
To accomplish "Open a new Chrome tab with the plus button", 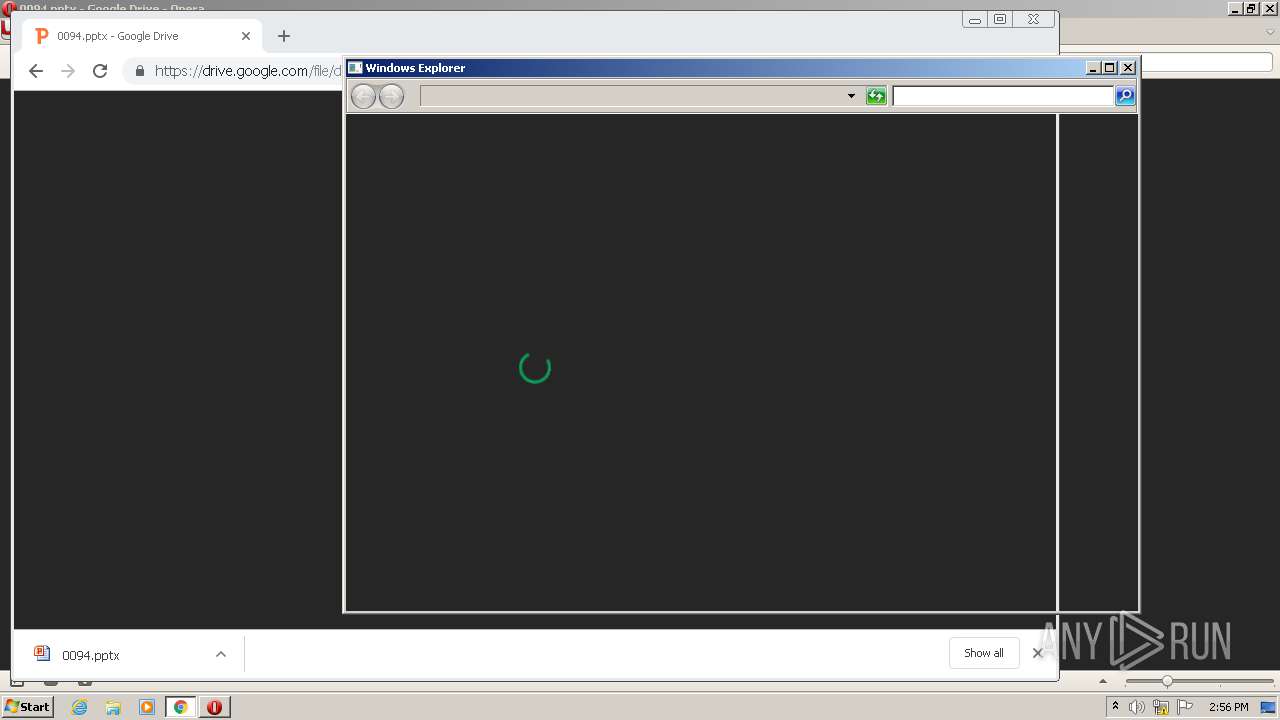I will pos(284,36).
